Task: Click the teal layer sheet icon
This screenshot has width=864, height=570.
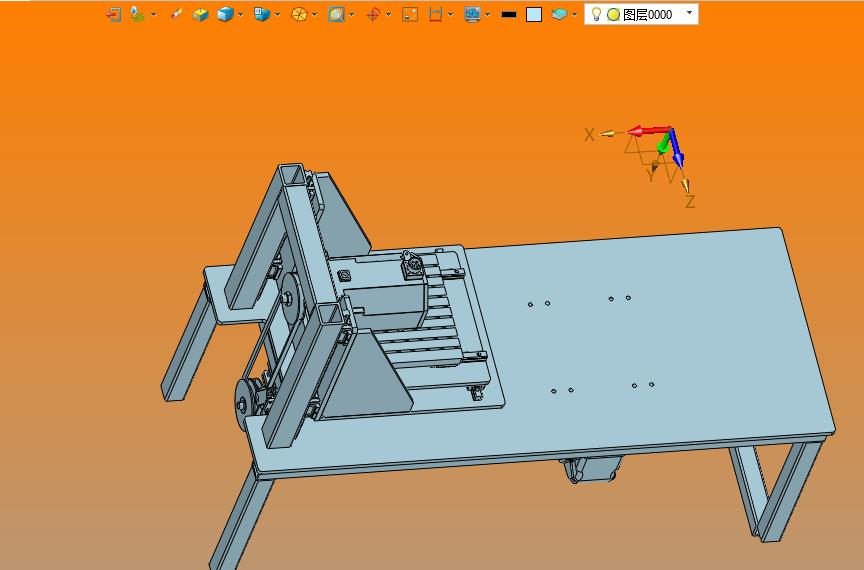Action: (x=559, y=14)
